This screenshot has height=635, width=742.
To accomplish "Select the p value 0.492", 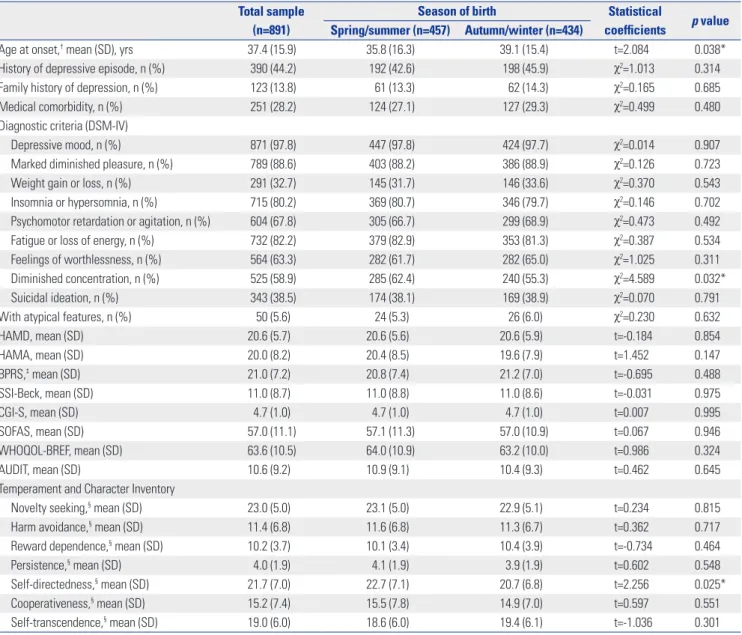I will pos(707,221).
